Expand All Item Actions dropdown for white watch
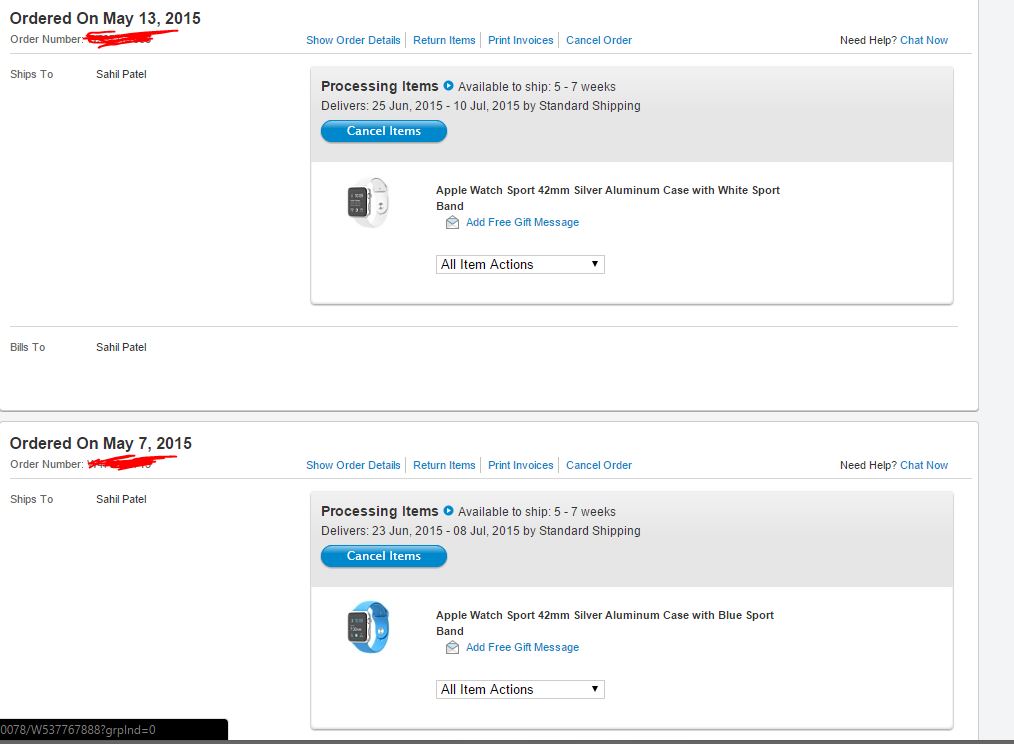Screen dimensions: 1014x744 (x=520, y=264)
